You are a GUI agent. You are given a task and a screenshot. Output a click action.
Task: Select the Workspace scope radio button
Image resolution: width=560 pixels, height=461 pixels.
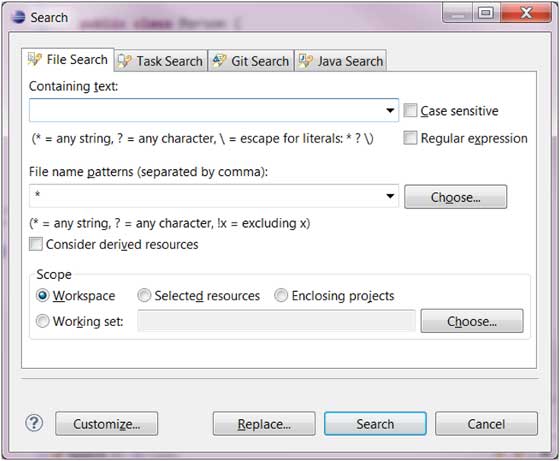point(42,296)
